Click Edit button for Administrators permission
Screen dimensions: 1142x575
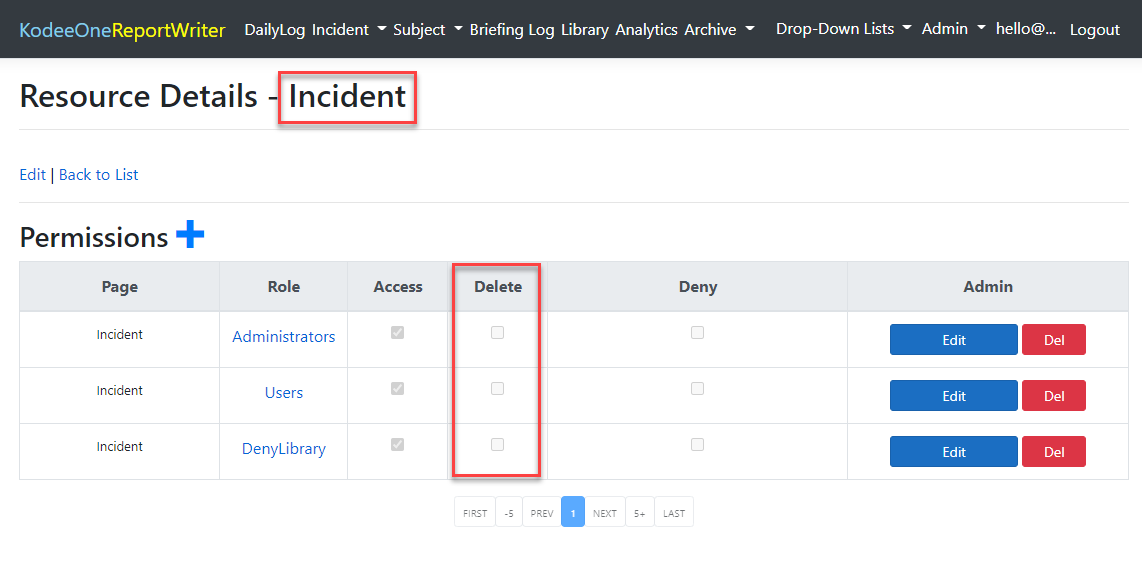(953, 340)
